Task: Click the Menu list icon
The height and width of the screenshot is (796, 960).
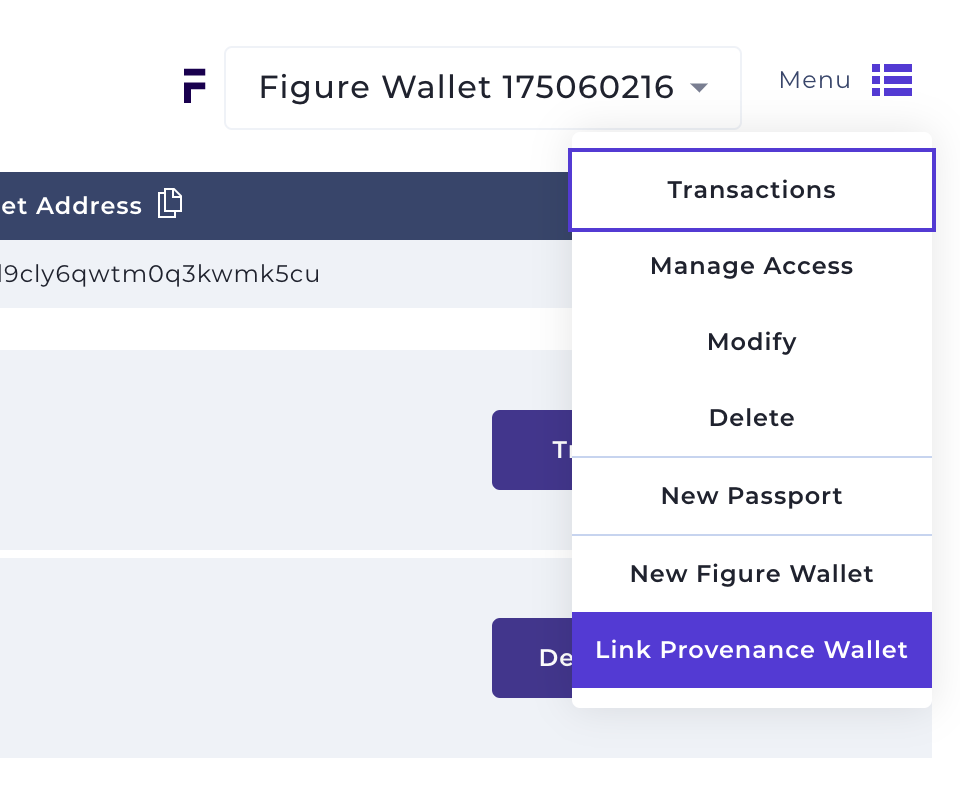Action: pos(891,80)
